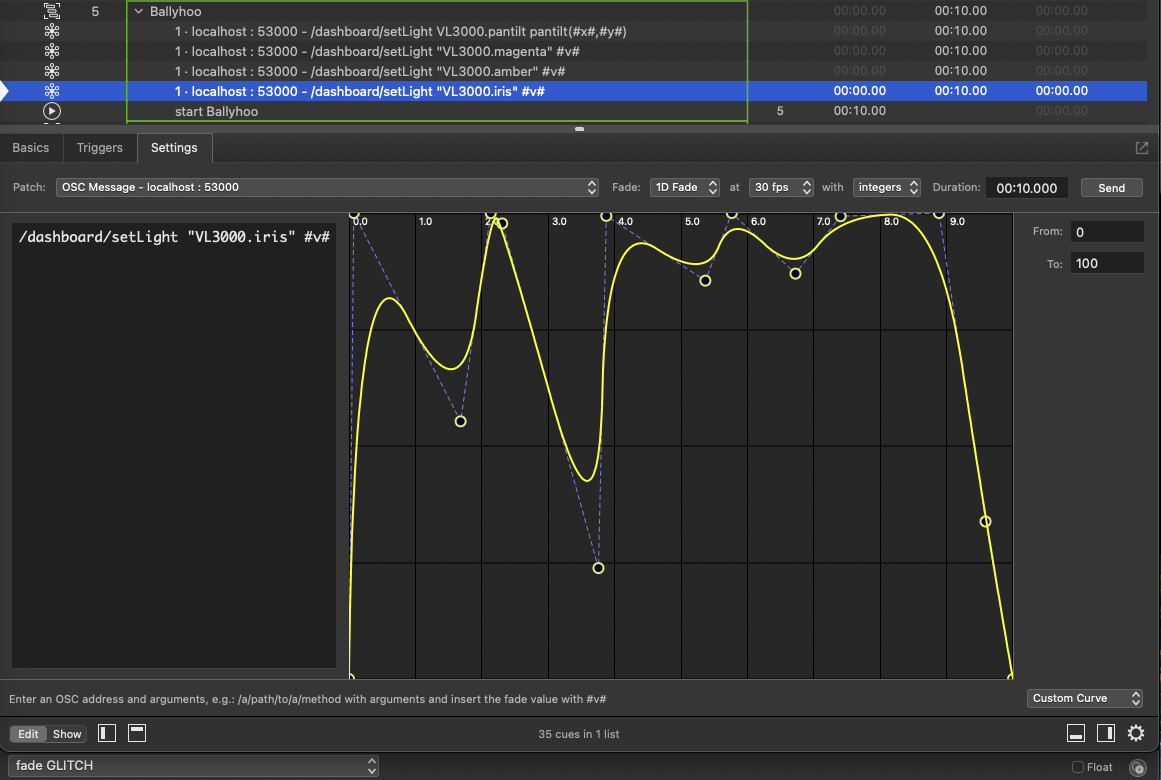1161x780 pixels.
Task: Click the group cue icon for Ballyhoo
Action: tap(52, 12)
